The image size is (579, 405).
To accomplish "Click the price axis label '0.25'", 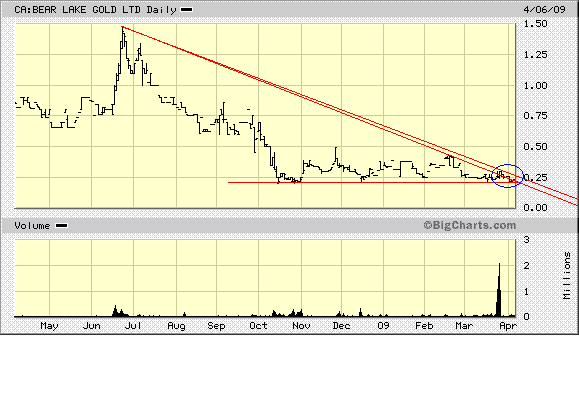I will coord(535,178).
